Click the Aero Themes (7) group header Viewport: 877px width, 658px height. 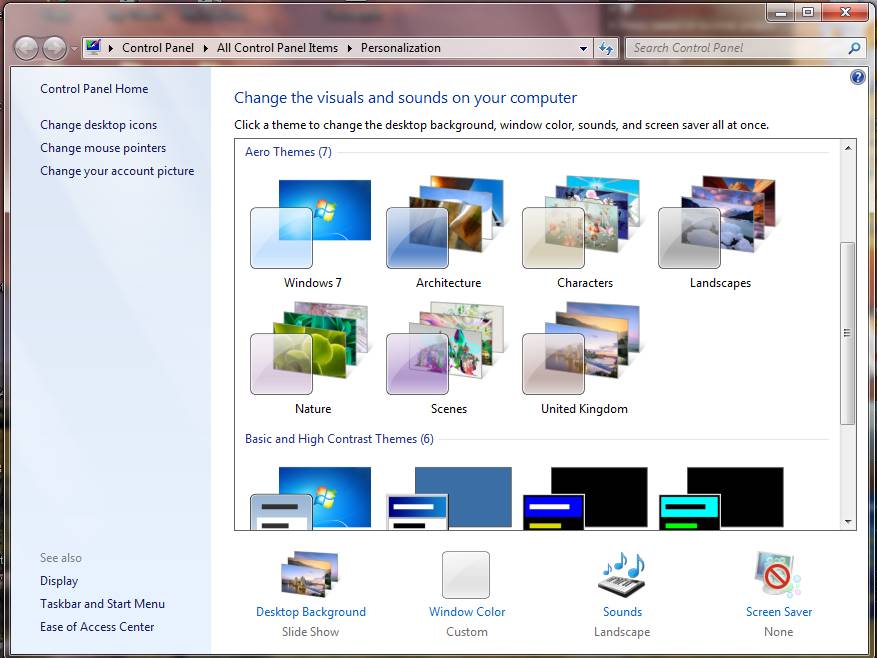click(x=288, y=152)
